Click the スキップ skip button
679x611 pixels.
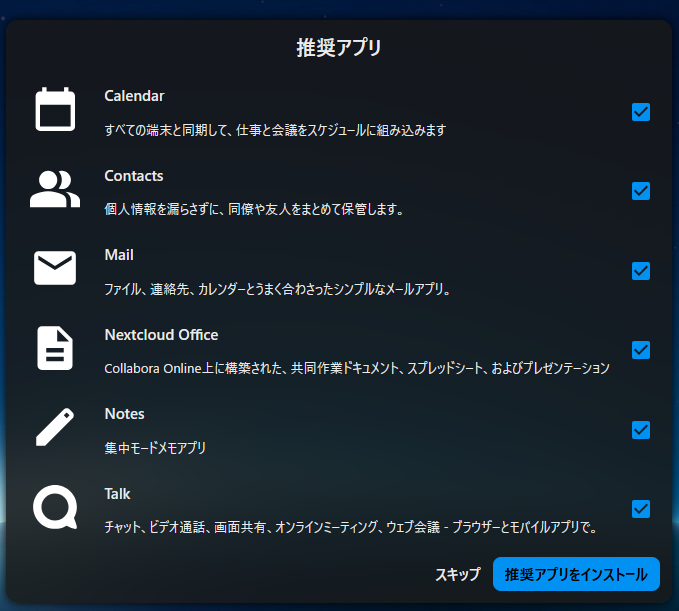pos(458,574)
